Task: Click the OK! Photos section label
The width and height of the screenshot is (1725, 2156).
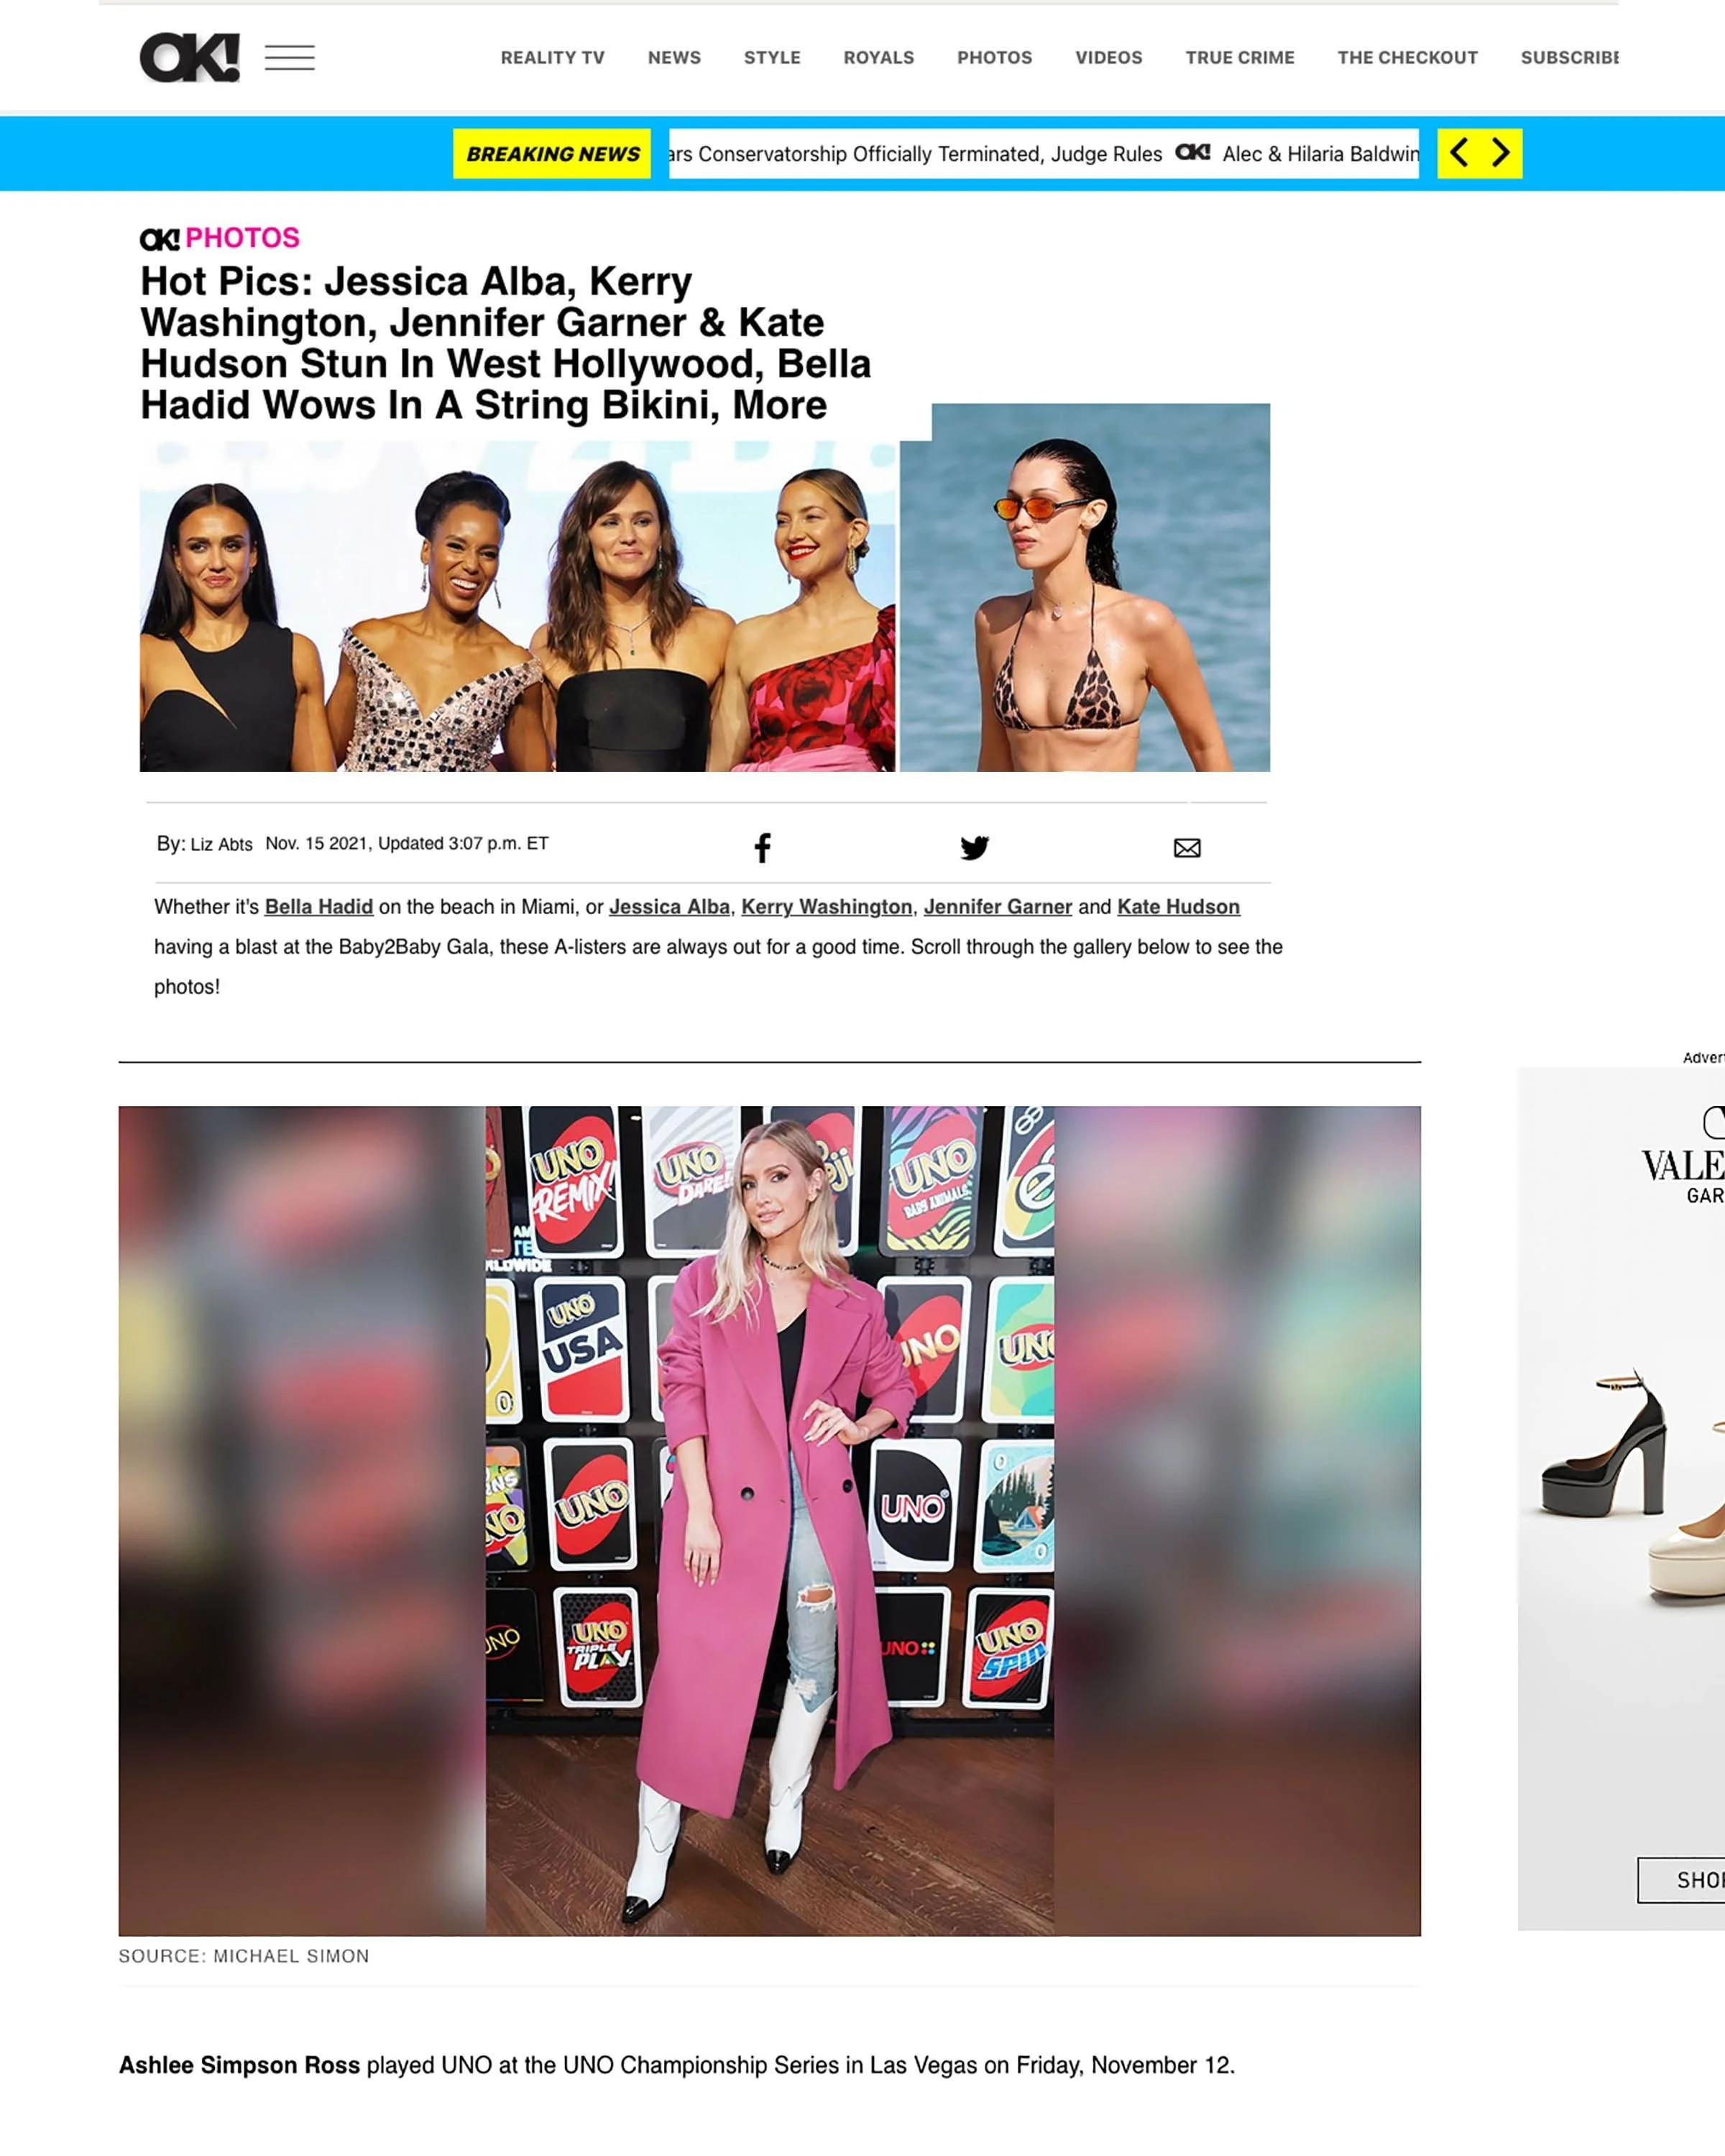Action: click(x=220, y=238)
